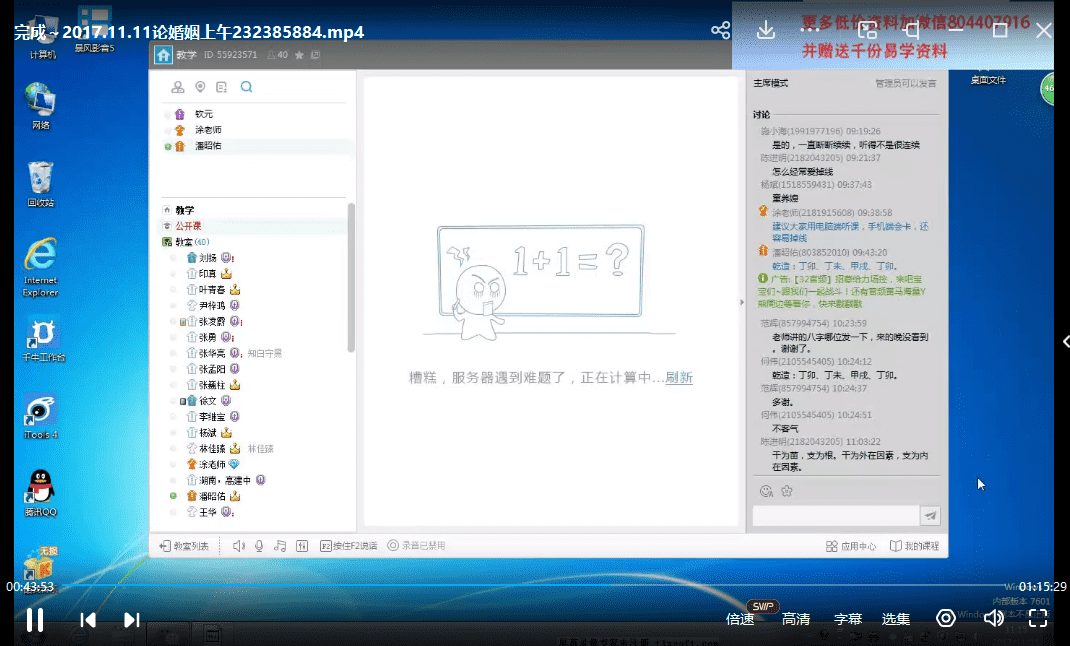Click the 刷新 refresh link
The height and width of the screenshot is (646, 1070).
[x=679, y=378]
